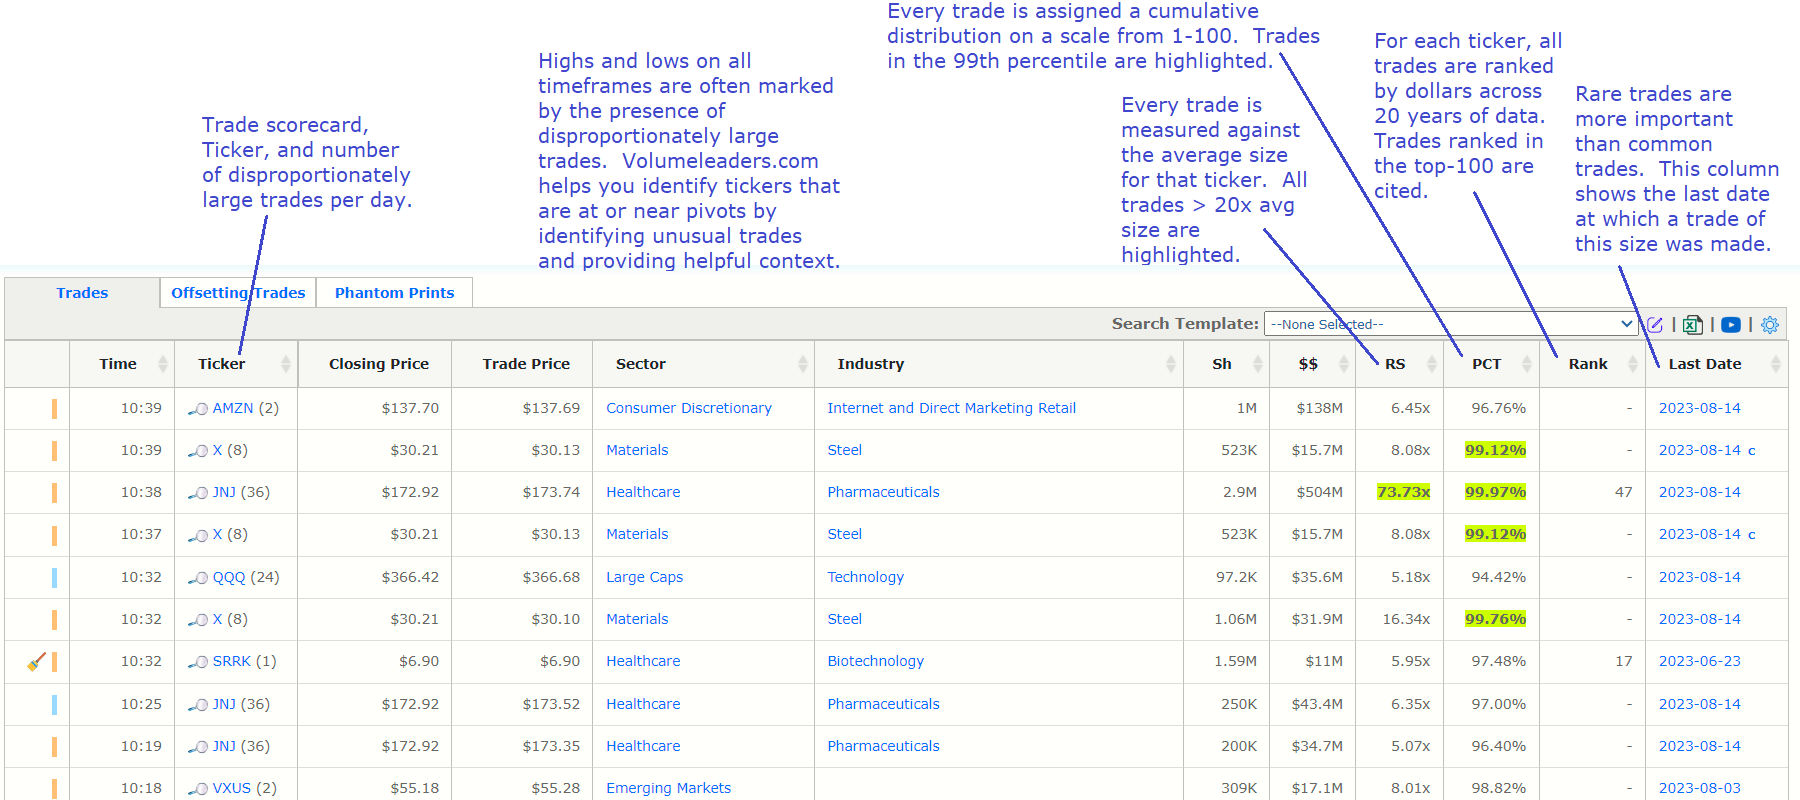Click the $138M dollar value
The image size is (1800, 800).
pyautogui.click(x=1320, y=408)
